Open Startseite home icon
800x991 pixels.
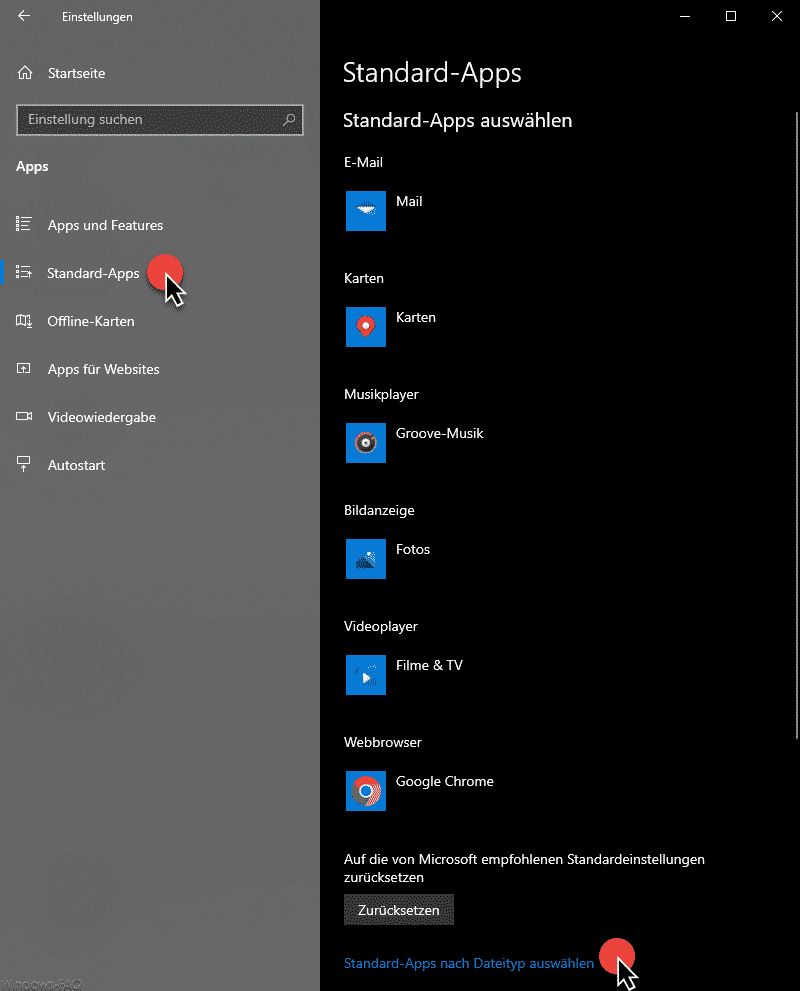point(25,73)
